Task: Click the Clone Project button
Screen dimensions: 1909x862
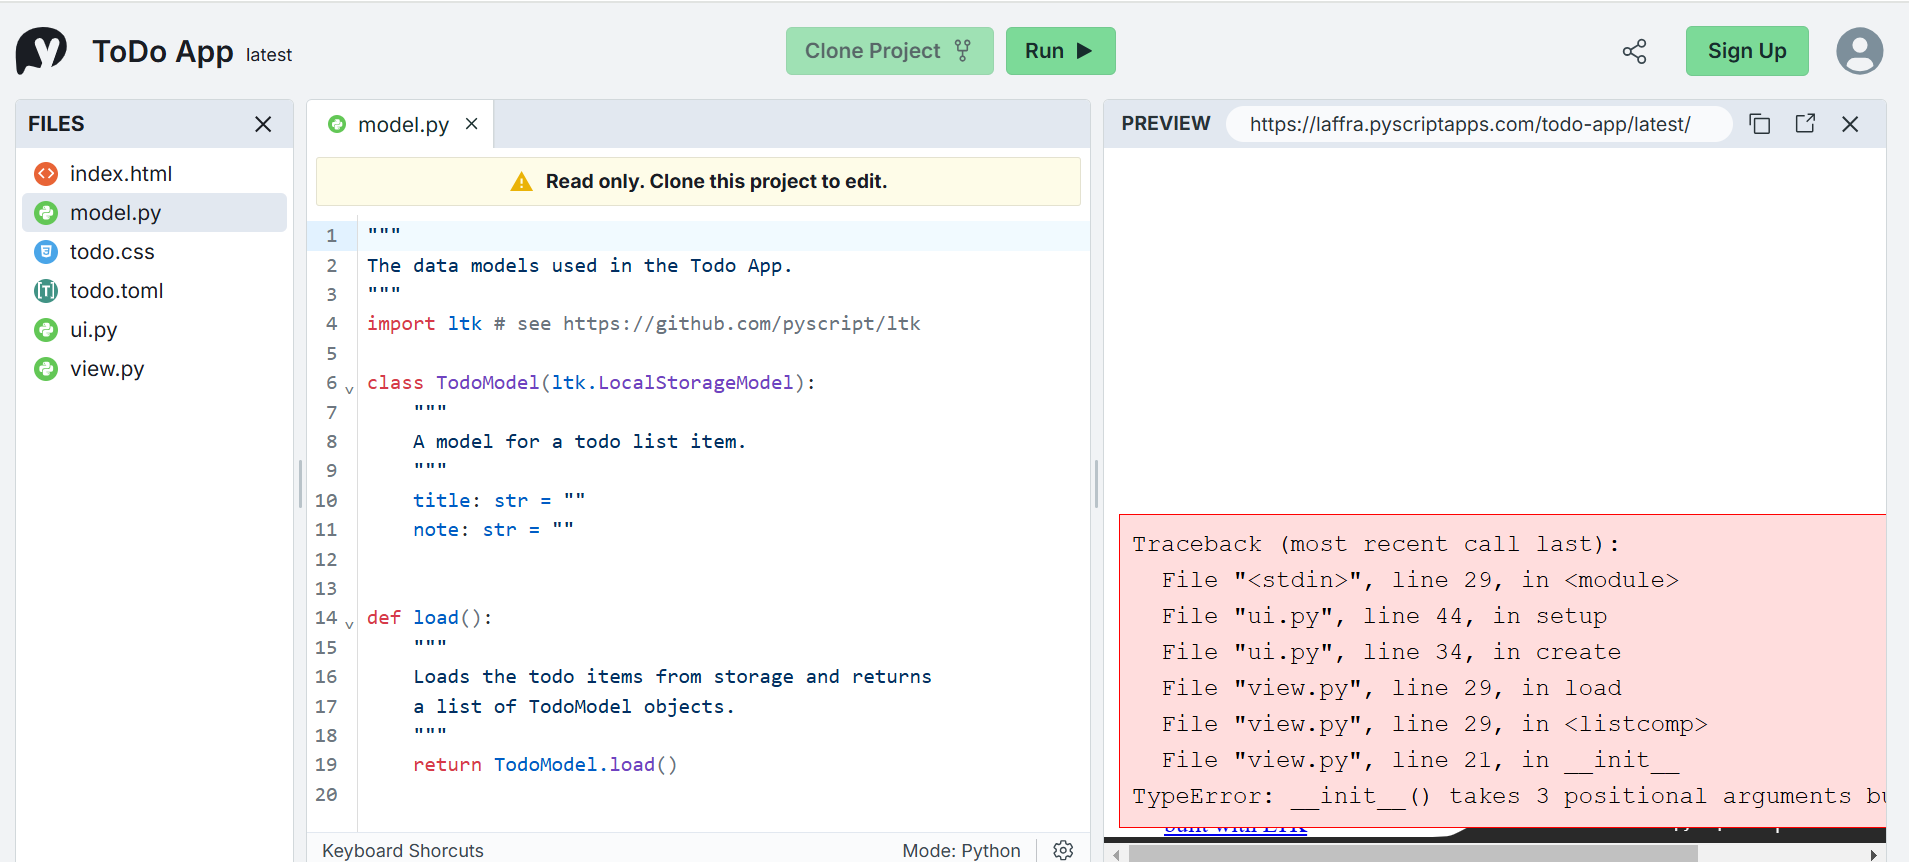Action: [888, 51]
